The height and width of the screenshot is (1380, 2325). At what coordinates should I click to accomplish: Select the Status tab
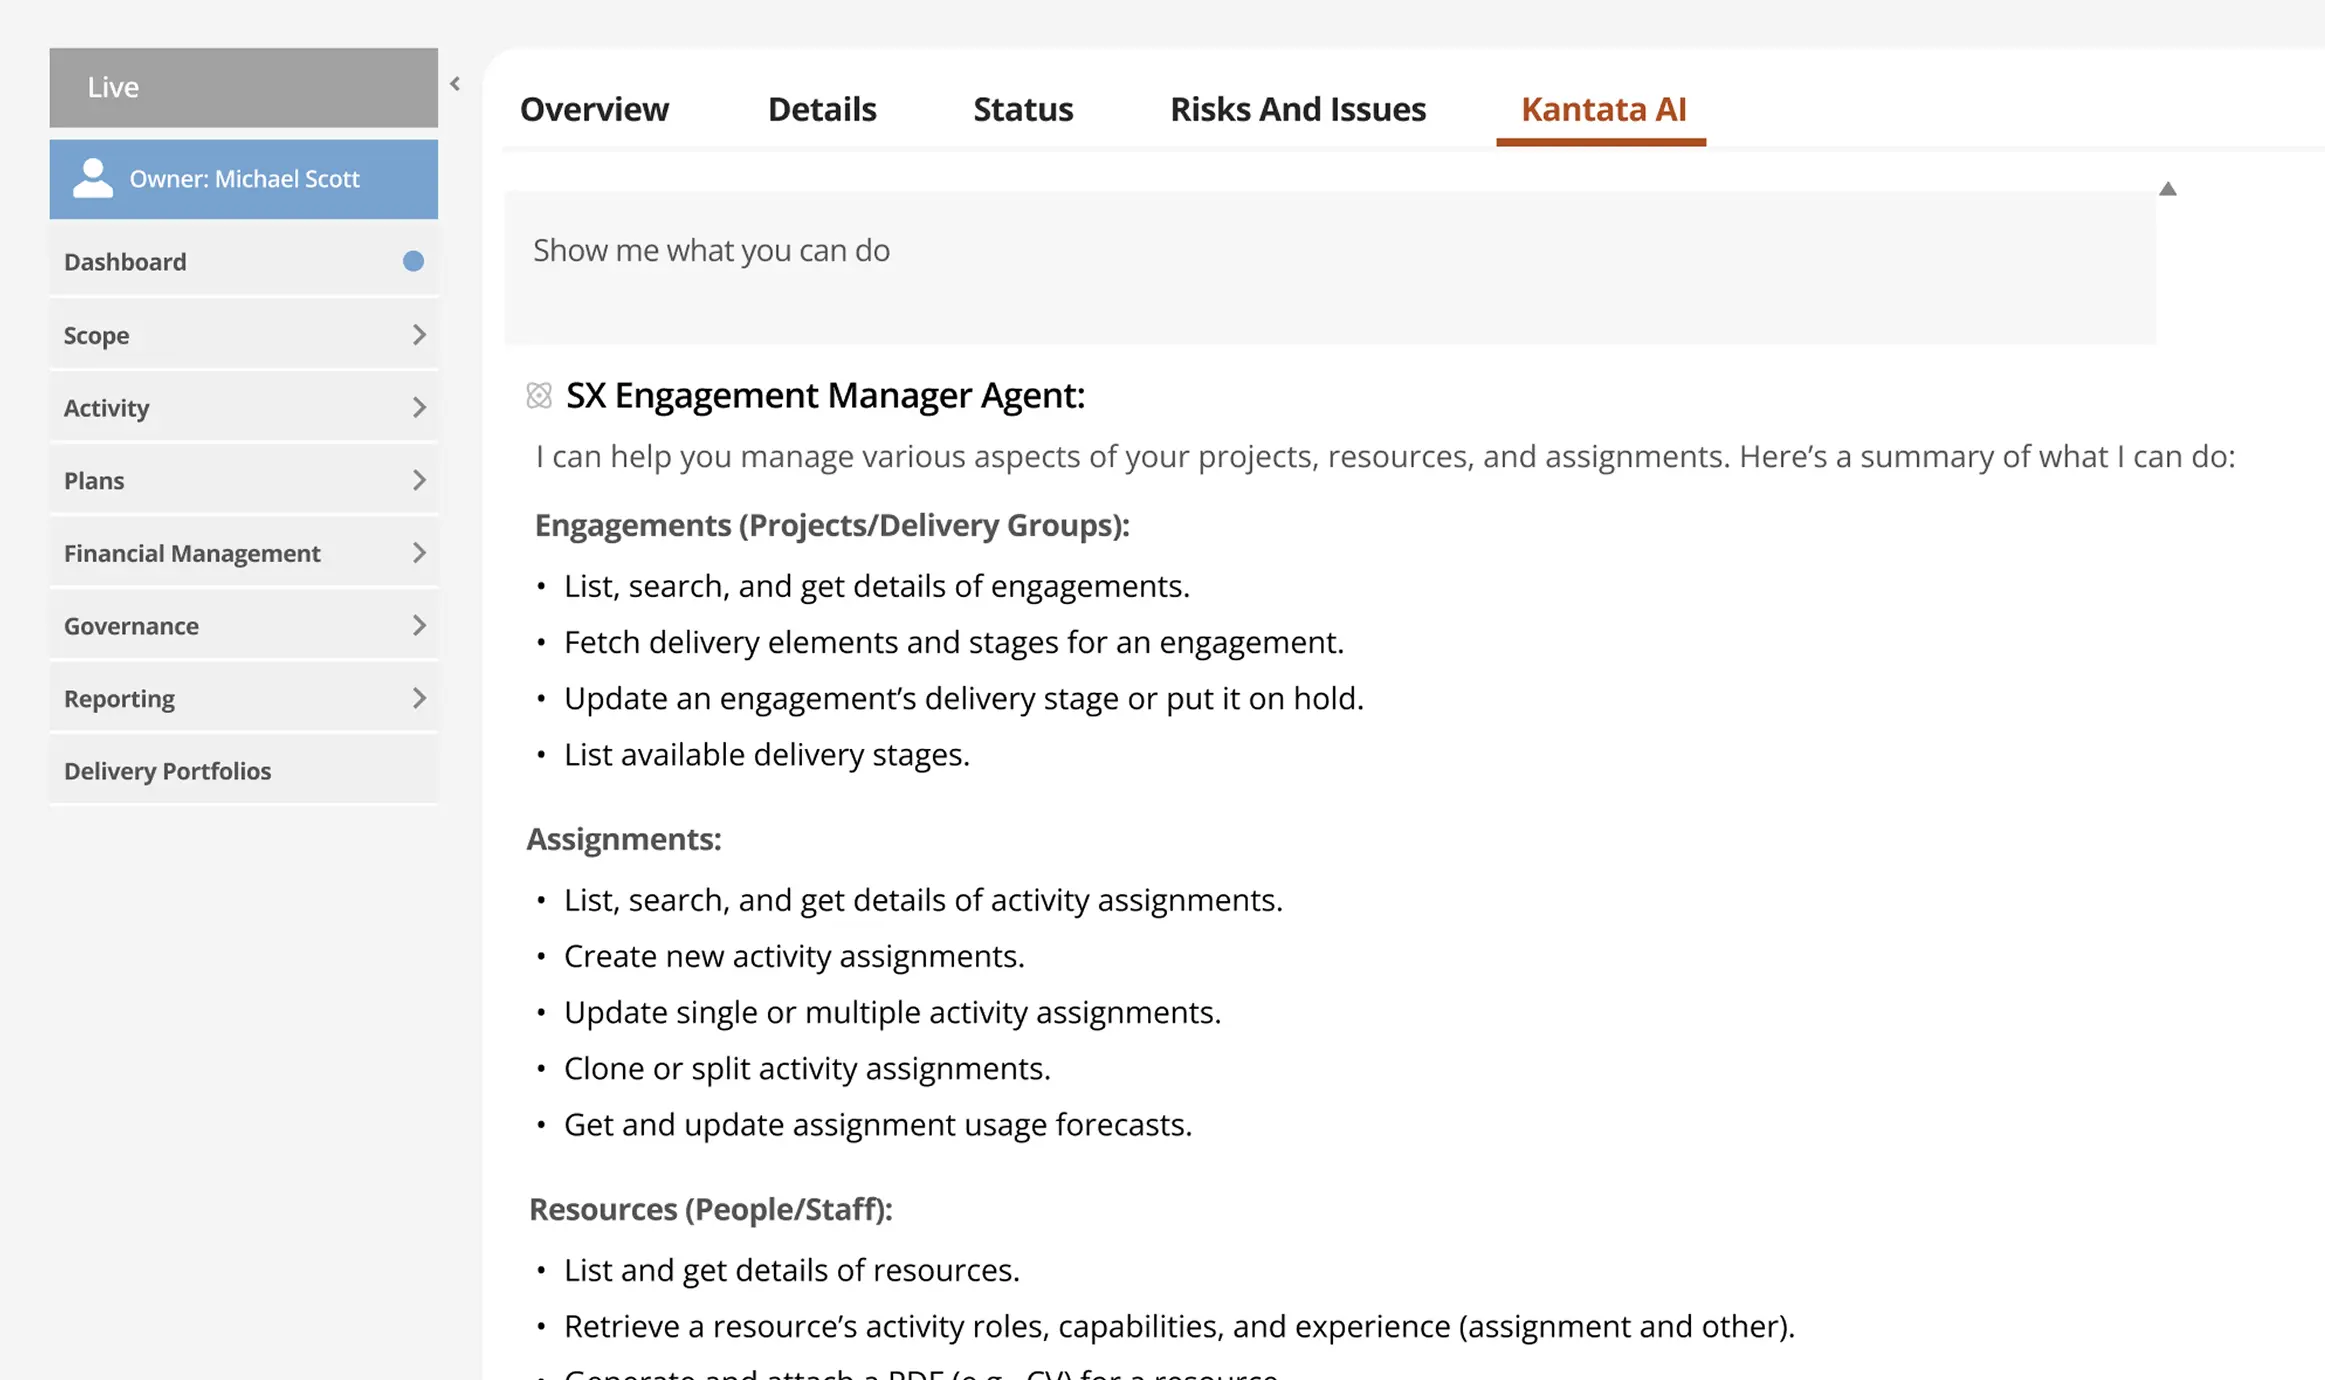1022,109
